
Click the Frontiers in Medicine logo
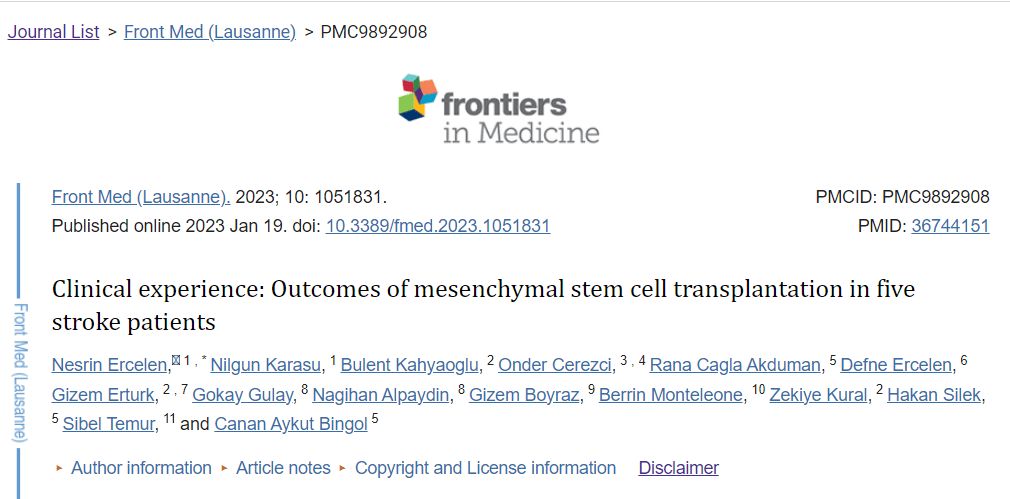click(498, 110)
